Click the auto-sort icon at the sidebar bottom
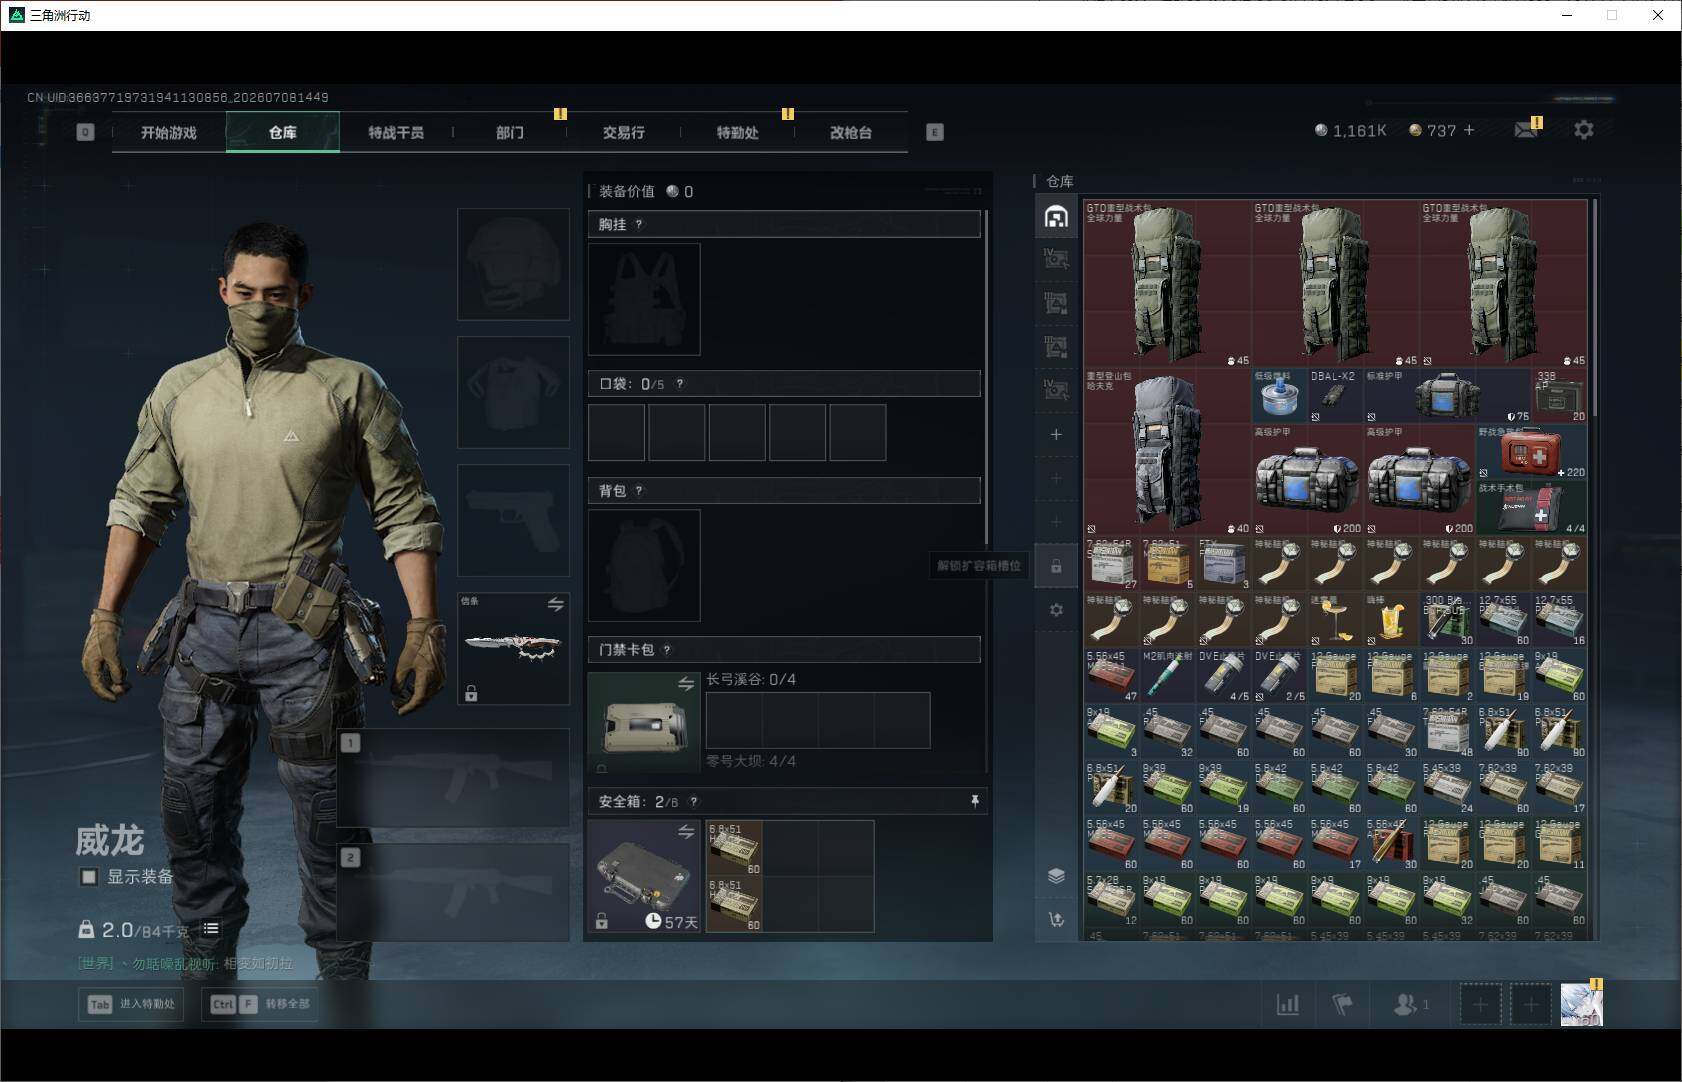The width and height of the screenshot is (1682, 1082). click(x=1056, y=919)
